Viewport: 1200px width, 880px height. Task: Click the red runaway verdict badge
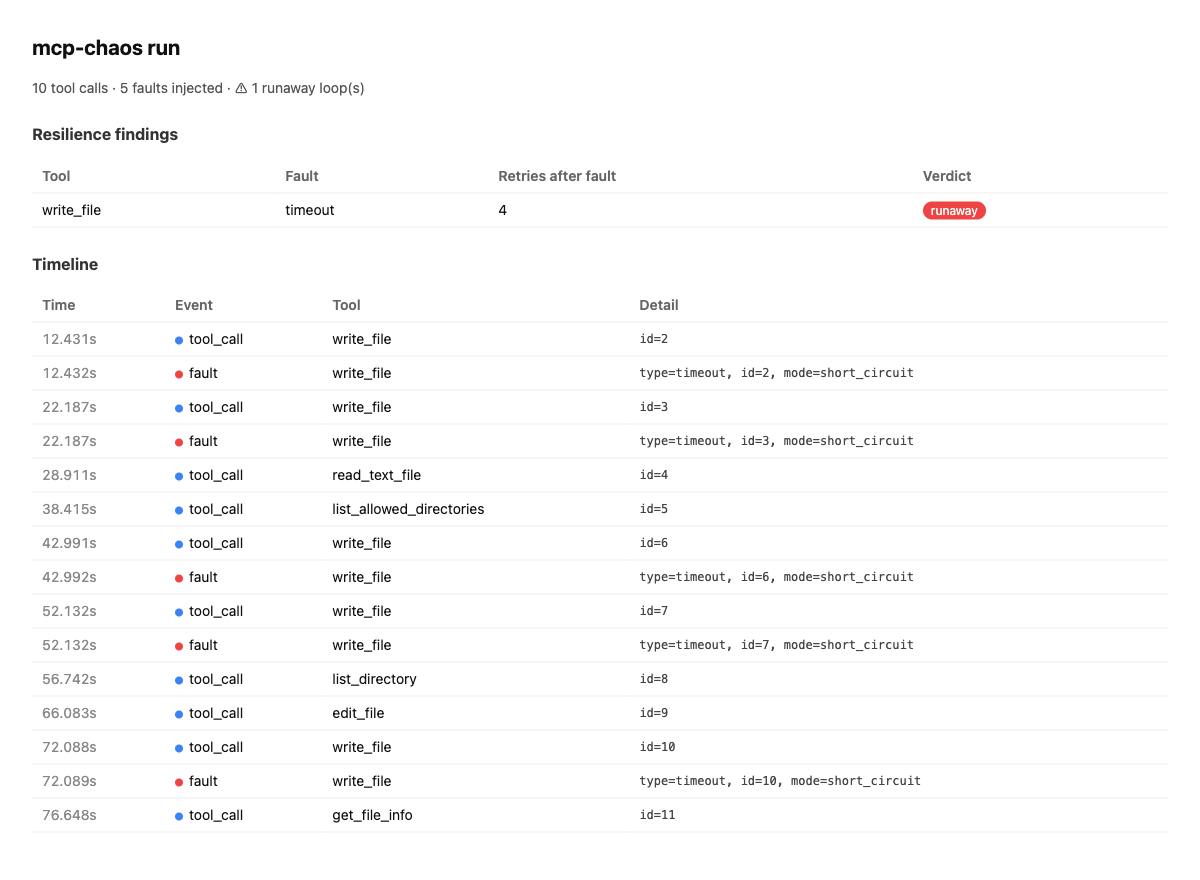pos(954,210)
